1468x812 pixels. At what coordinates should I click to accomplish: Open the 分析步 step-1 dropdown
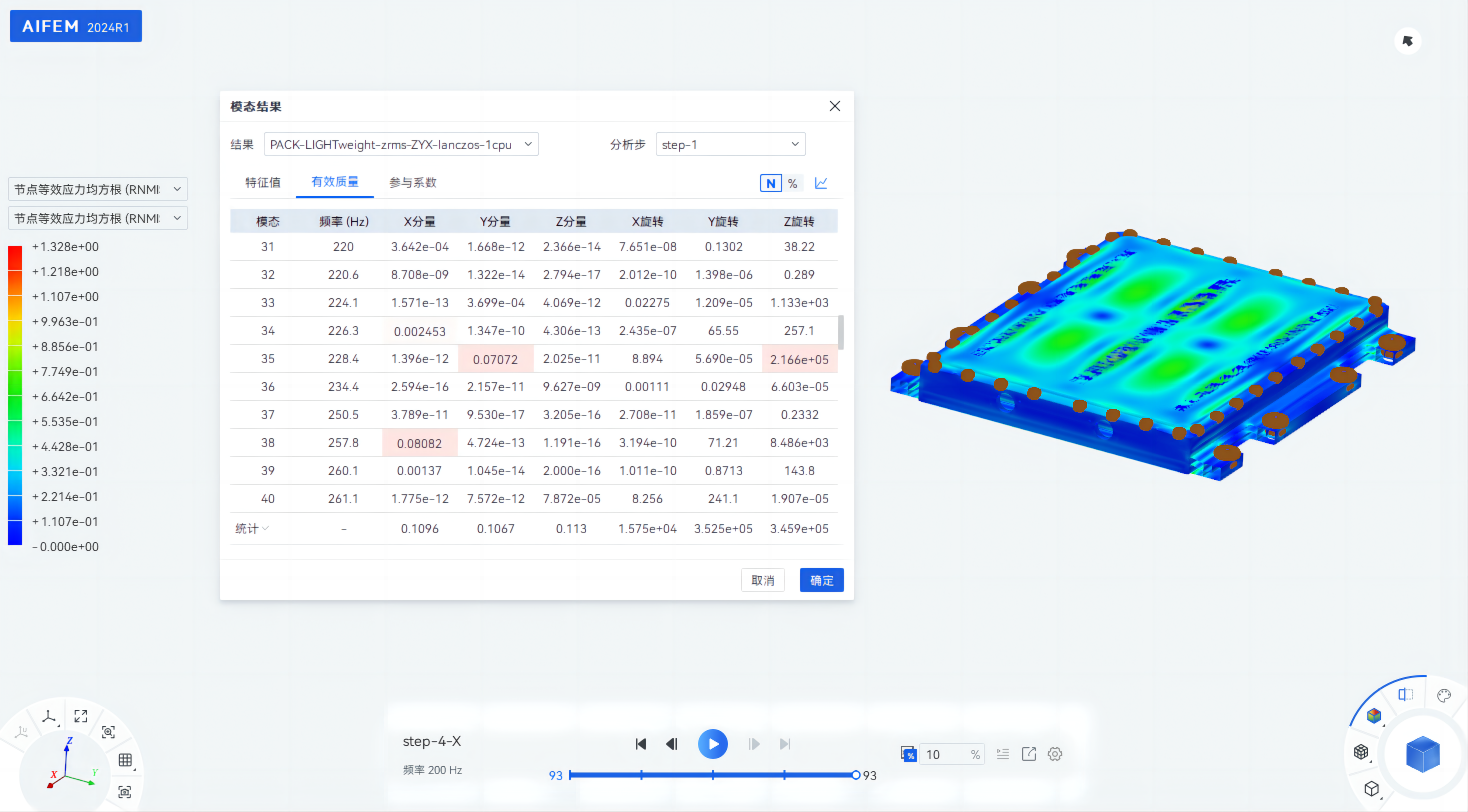coord(731,144)
